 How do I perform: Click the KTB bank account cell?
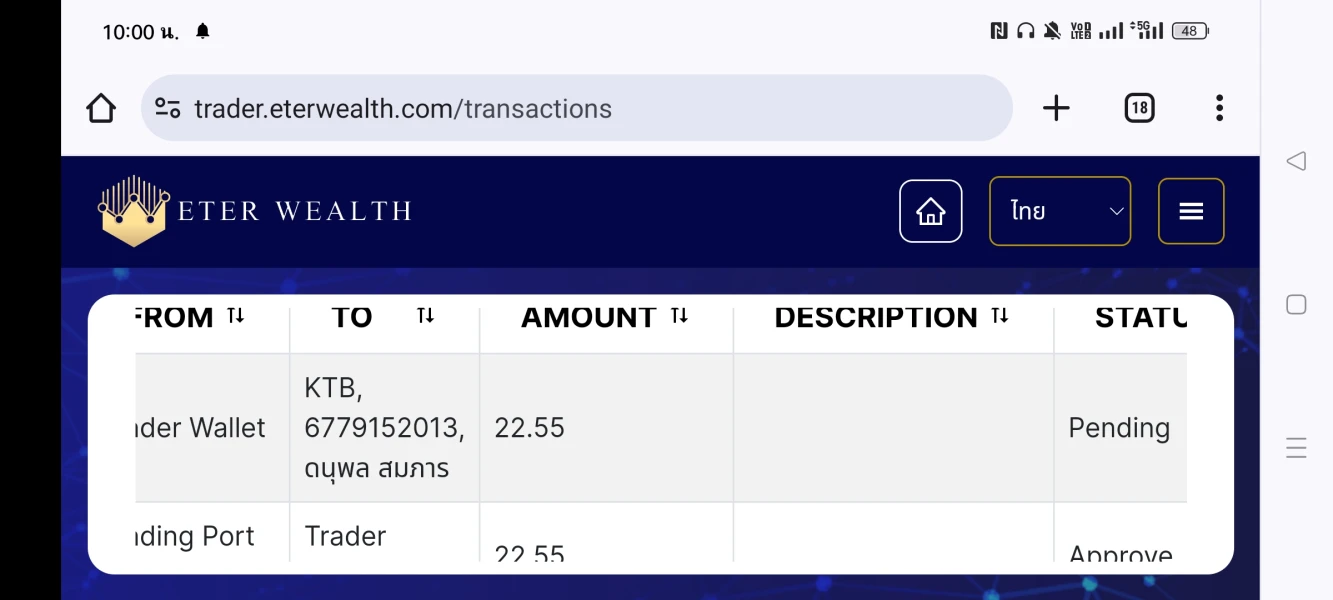[384, 428]
